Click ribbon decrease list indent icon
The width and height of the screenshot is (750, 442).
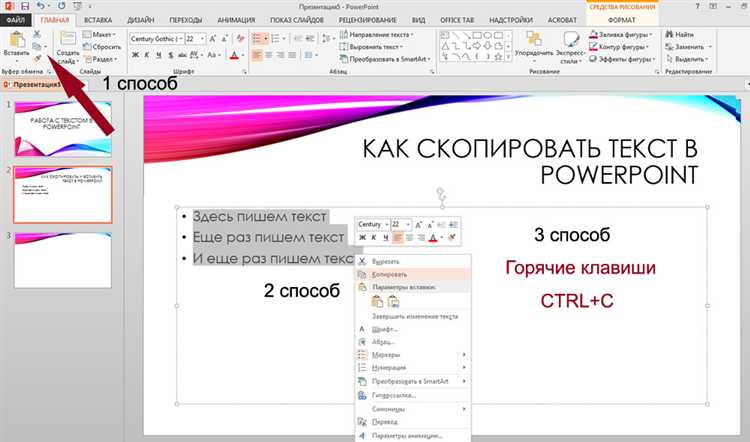click(x=298, y=39)
